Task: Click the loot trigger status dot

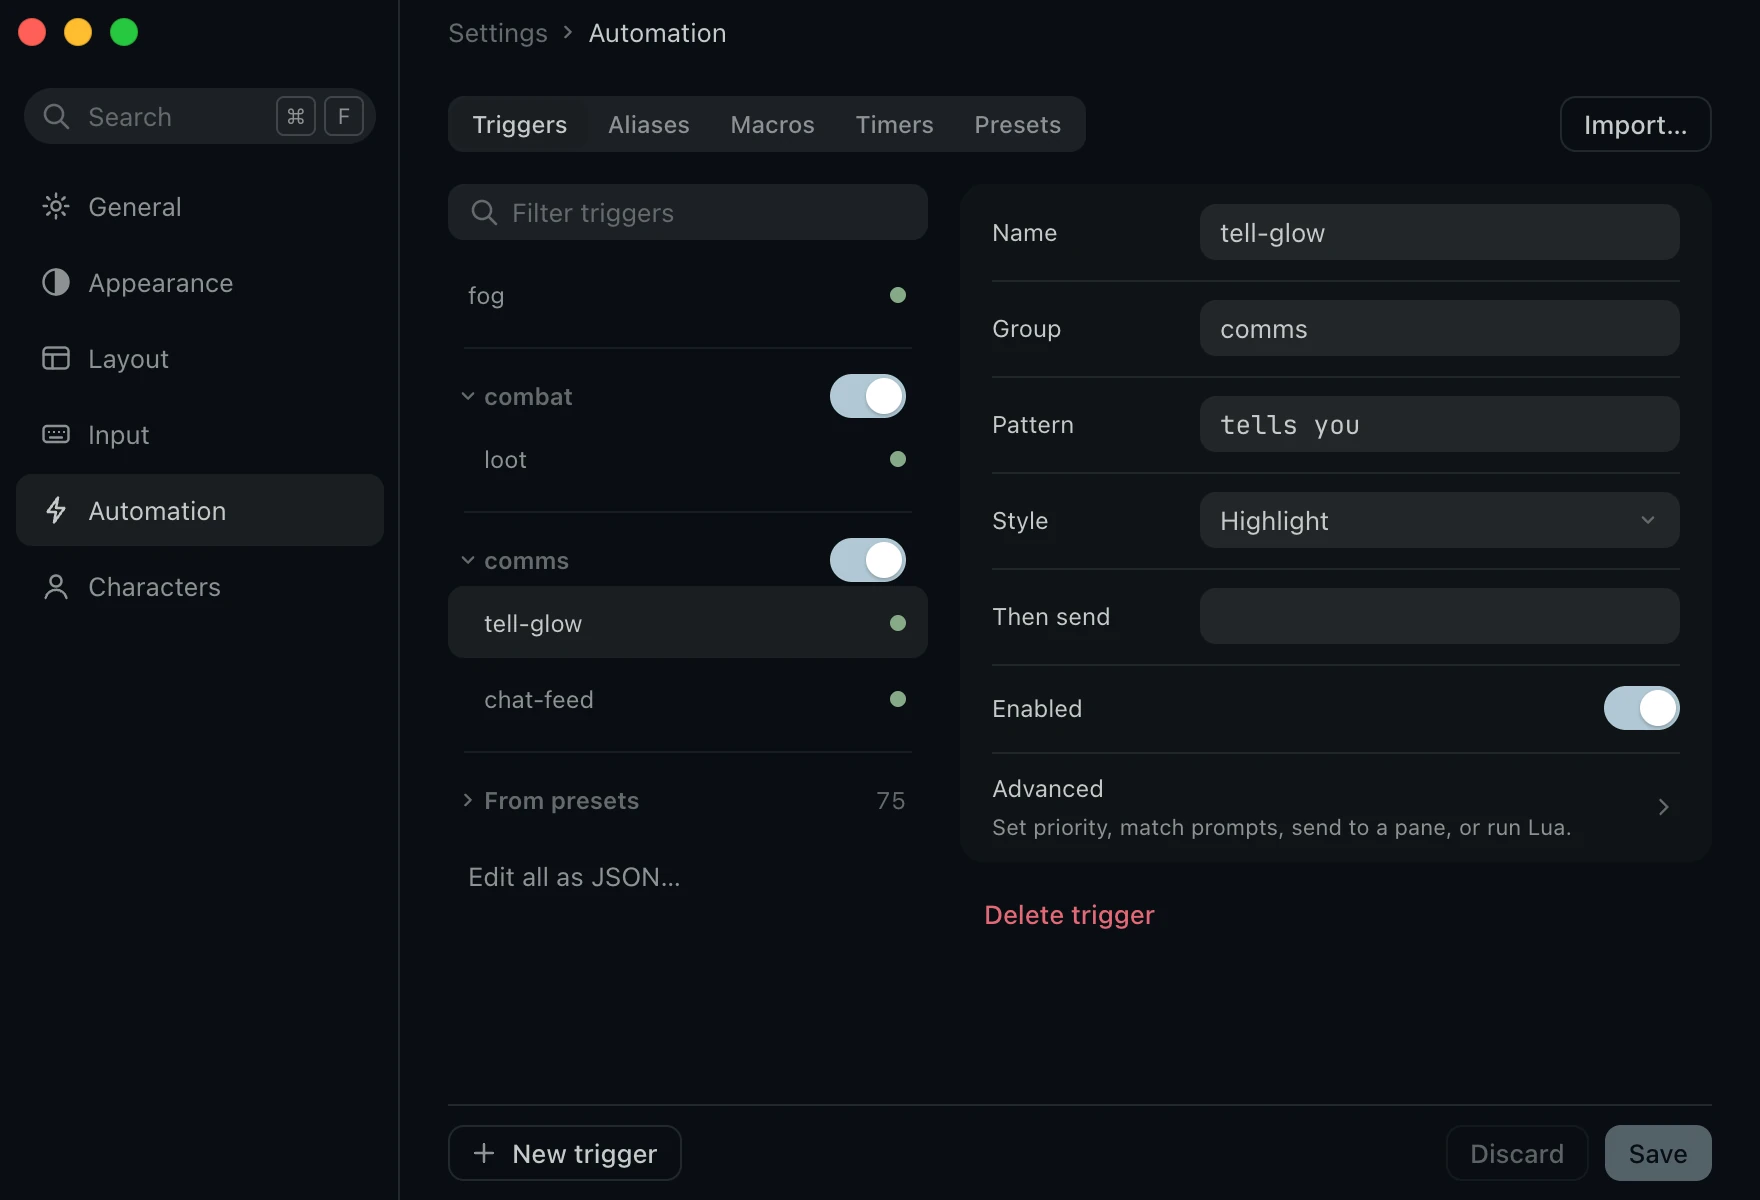Action: pyautogui.click(x=898, y=460)
